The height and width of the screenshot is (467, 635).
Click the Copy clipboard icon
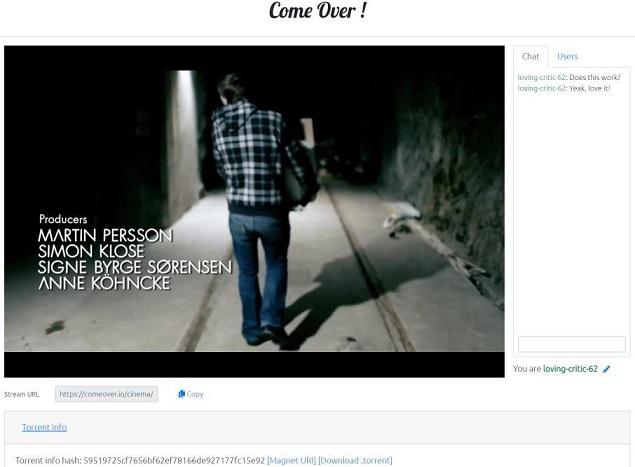tap(182, 394)
